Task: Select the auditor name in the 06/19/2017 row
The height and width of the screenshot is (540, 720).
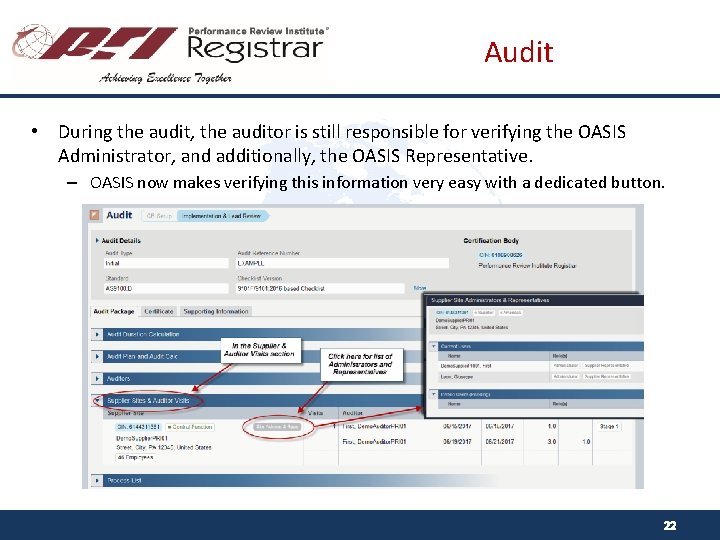Action: [374, 442]
